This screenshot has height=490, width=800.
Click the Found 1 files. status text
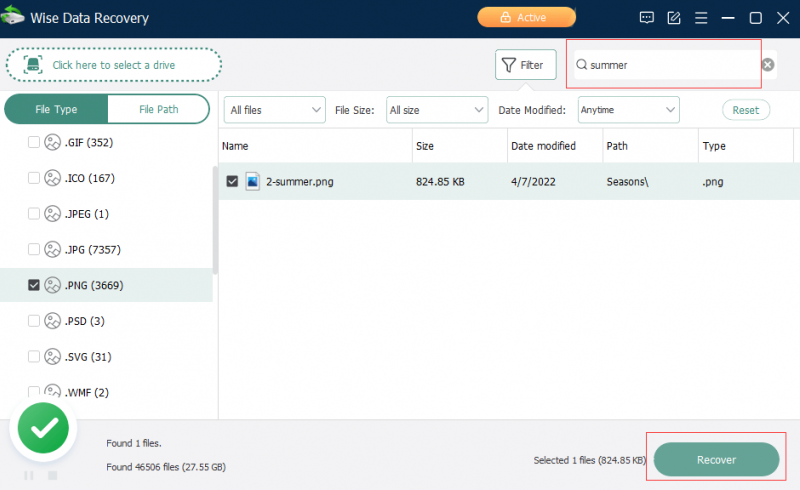pyautogui.click(x=134, y=443)
